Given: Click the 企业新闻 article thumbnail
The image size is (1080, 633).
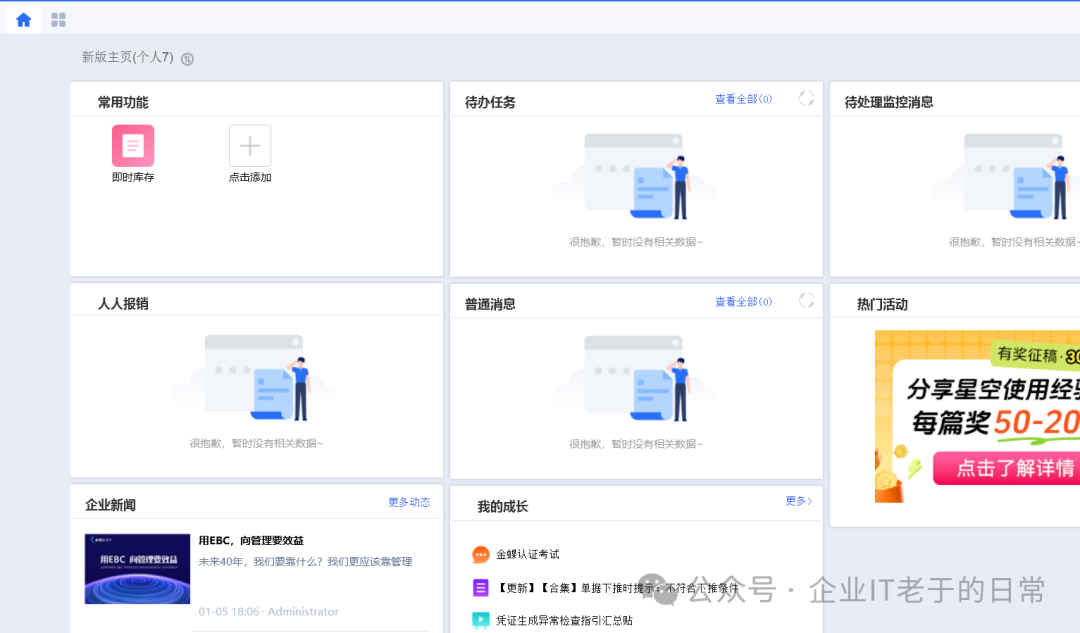Looking at the screenshot, I should (138, 569).
